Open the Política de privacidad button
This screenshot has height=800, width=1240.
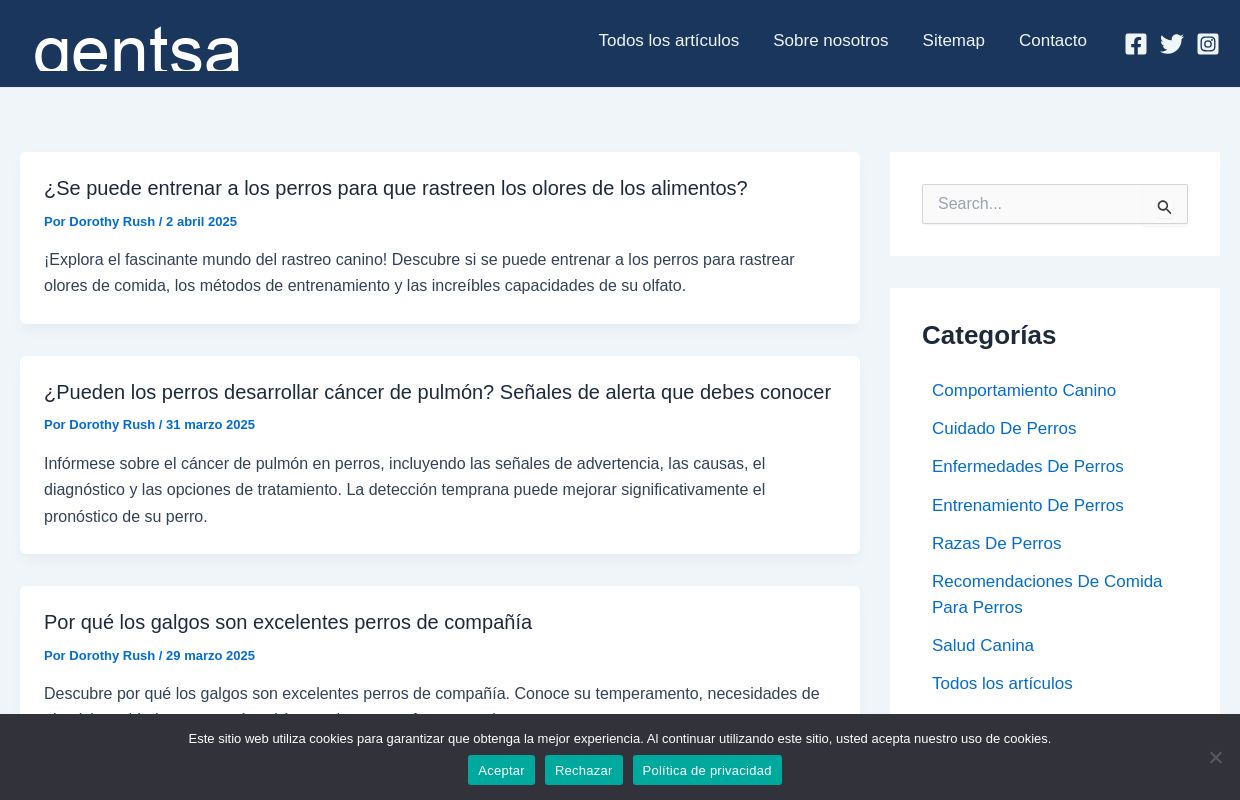pos(707,770)
